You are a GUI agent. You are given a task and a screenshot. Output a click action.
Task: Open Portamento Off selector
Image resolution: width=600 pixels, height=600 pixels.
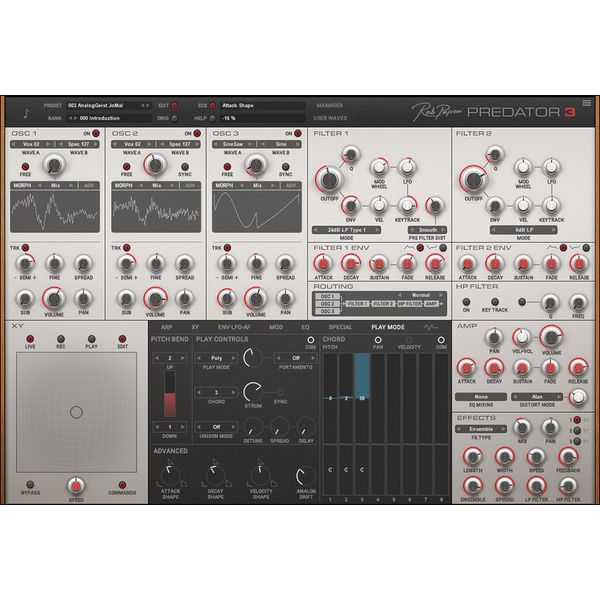pos(295,358)
